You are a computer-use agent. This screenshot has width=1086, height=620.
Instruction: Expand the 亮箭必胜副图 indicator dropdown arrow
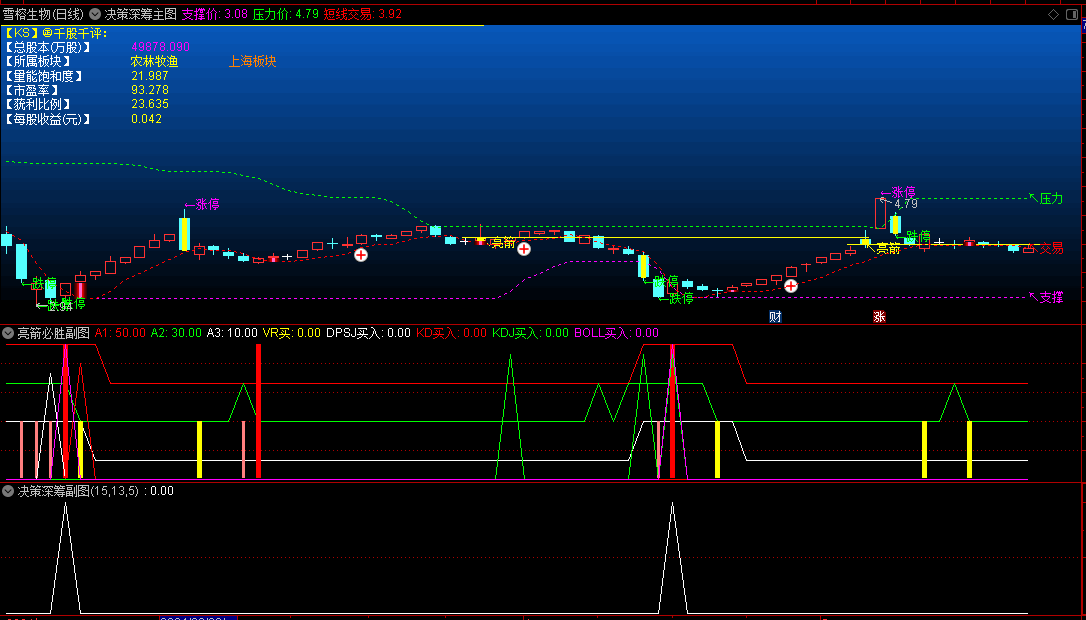click(x=9, y=332)
